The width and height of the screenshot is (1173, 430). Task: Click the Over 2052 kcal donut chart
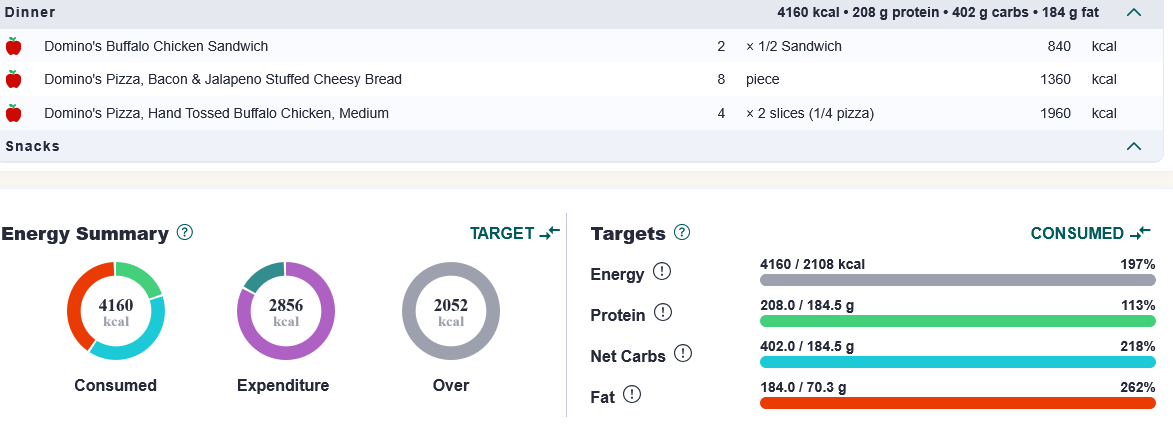(x=451, y=311)
